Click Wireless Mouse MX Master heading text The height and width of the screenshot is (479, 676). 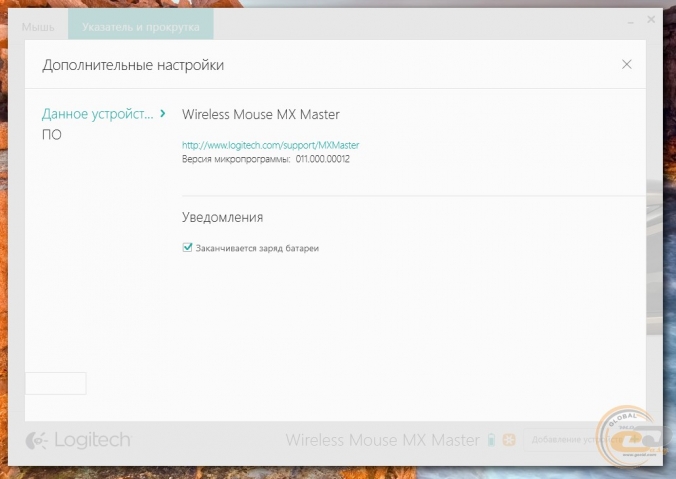click(261, 114)
